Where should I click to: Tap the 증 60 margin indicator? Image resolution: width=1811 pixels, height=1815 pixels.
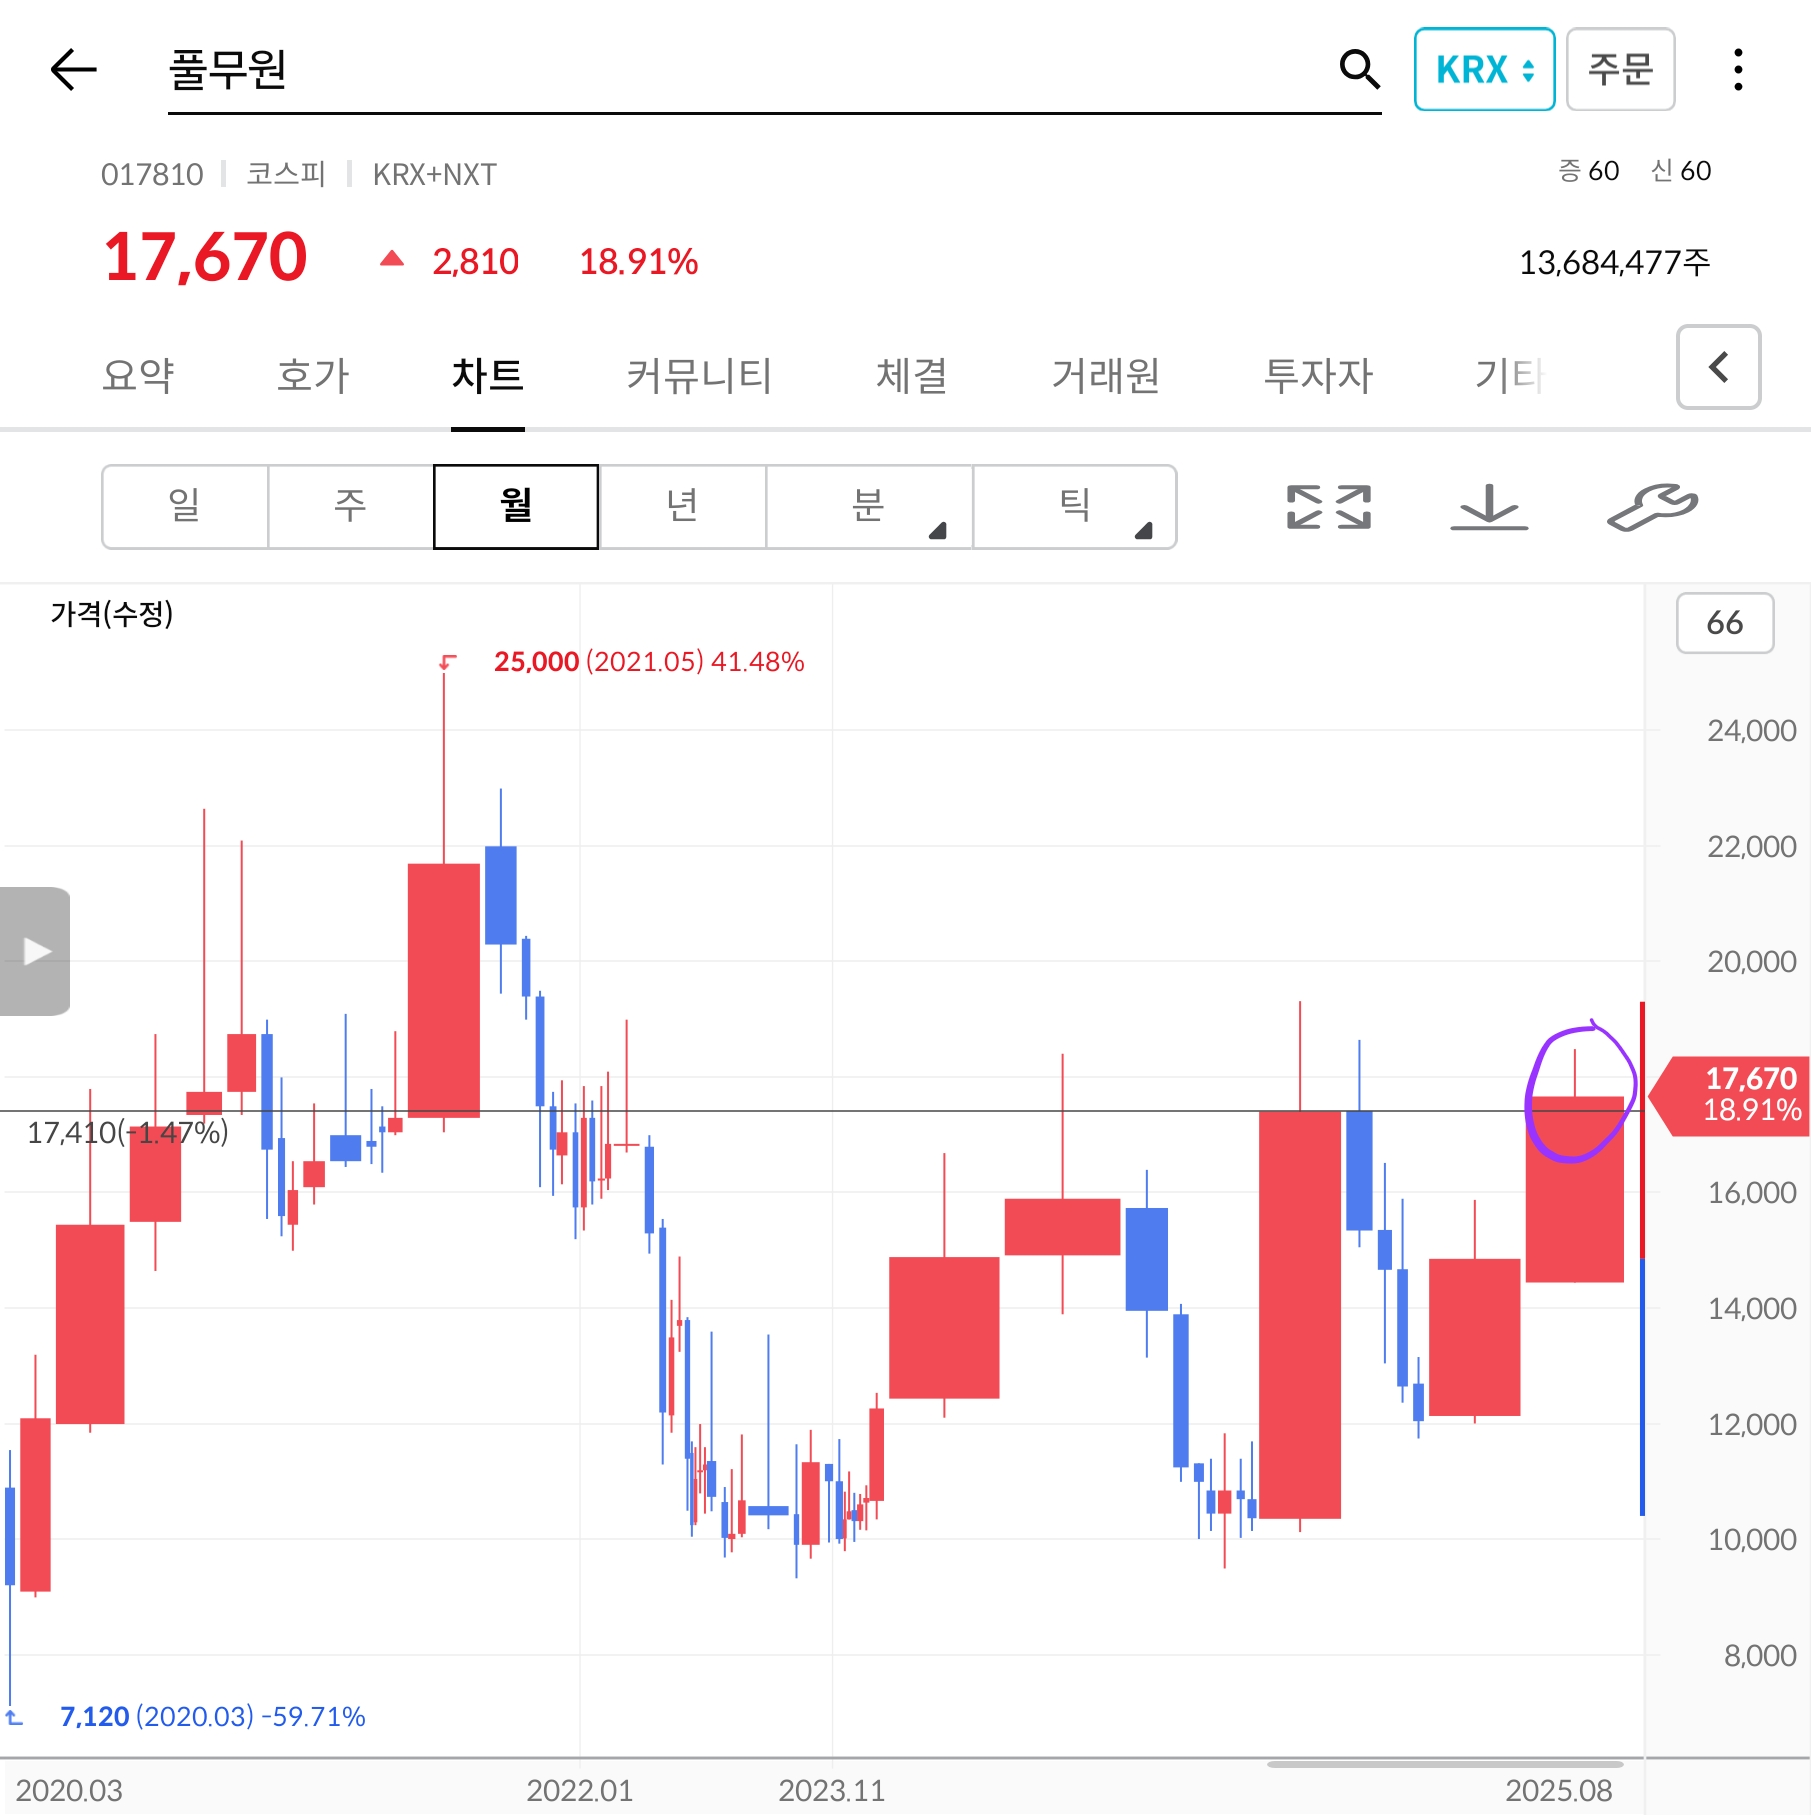point(1588,171)
